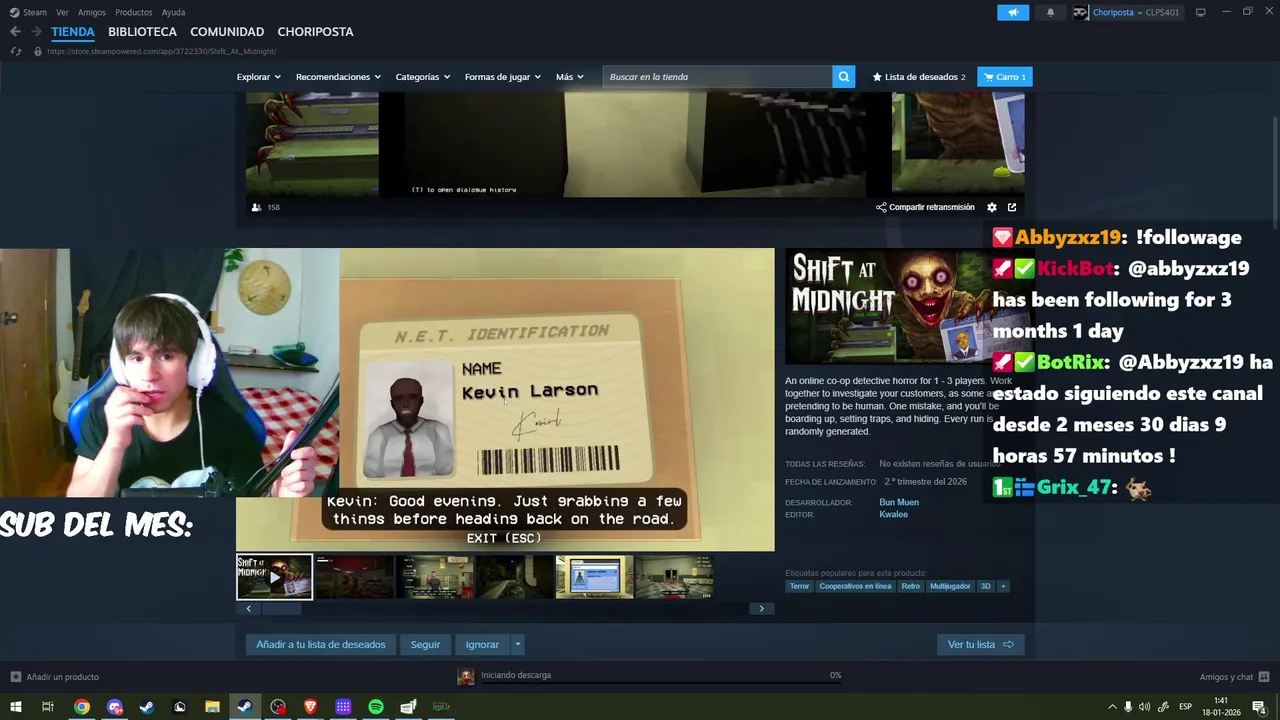The width and height of the screenshot is (1280, 720).
Task: Click the Seguir button
Action: pyautogui.click(x=425, y=645)
